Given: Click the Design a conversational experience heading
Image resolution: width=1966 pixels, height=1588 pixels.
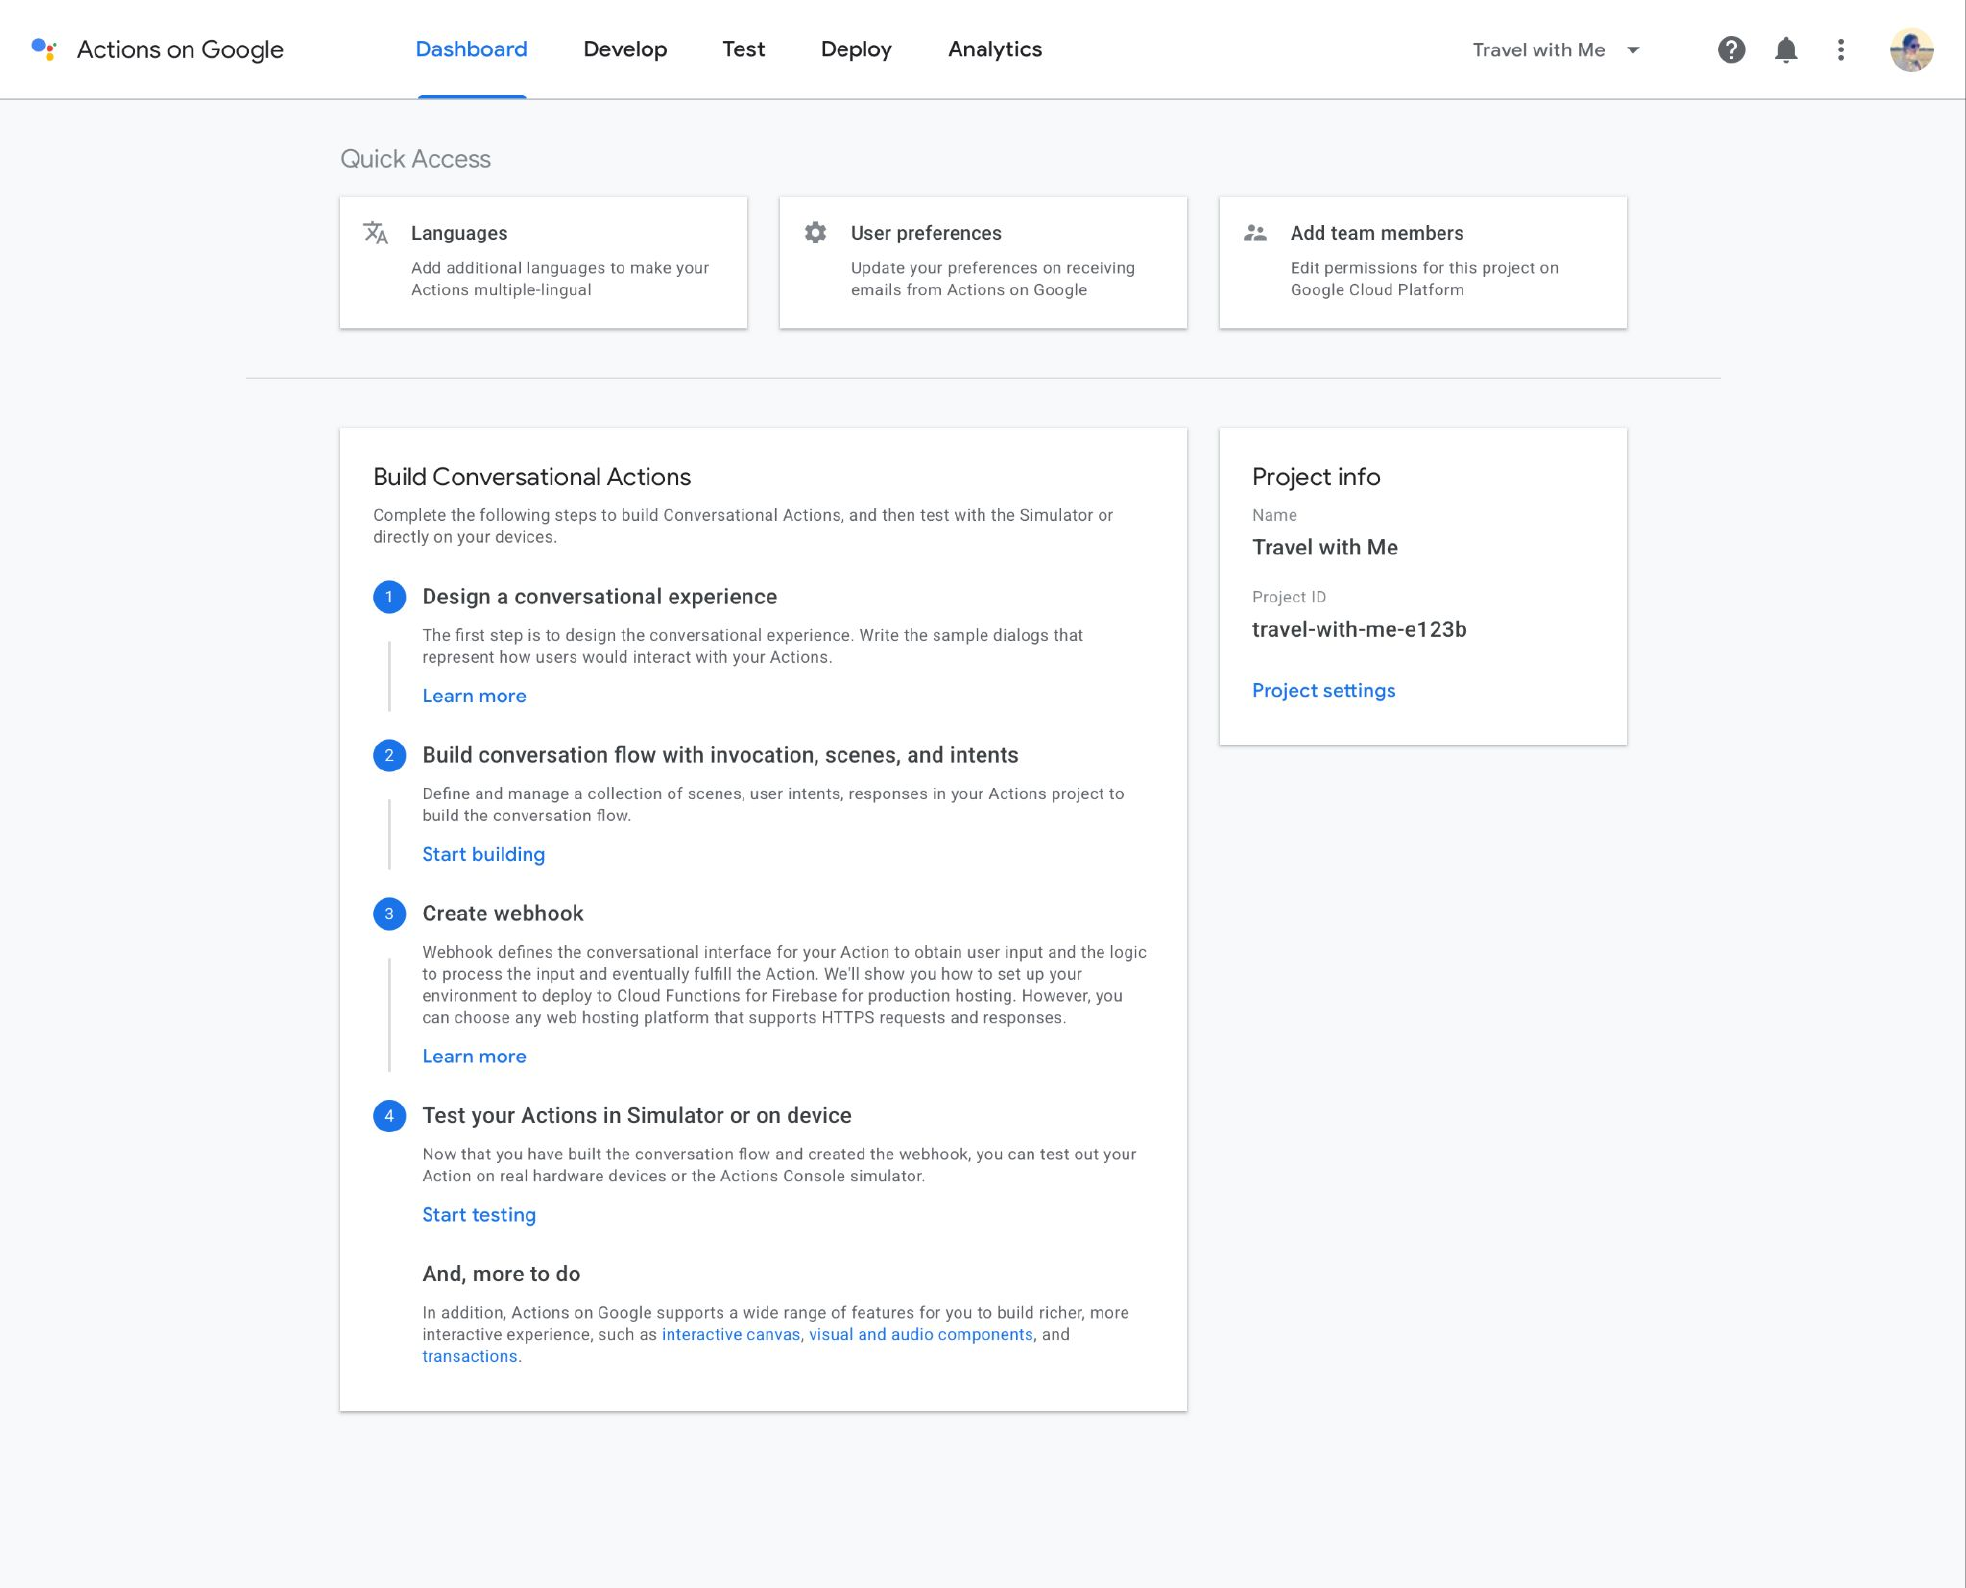Looking at the screenshot, I should pyautogui.click(x=599, y=597).
